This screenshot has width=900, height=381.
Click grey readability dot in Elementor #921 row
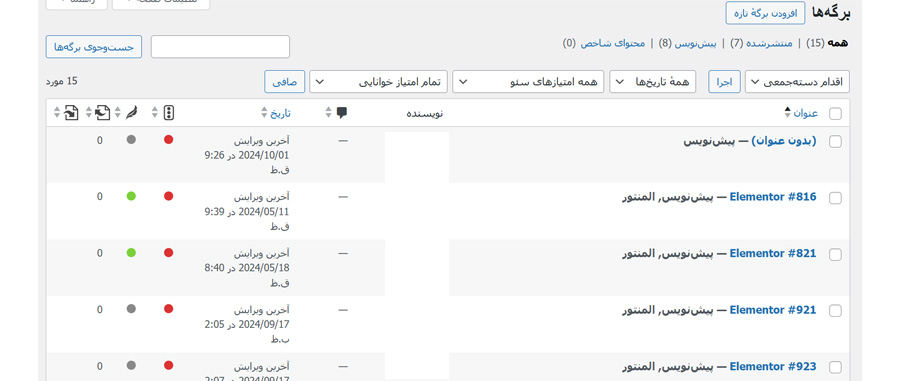[131, 309]
